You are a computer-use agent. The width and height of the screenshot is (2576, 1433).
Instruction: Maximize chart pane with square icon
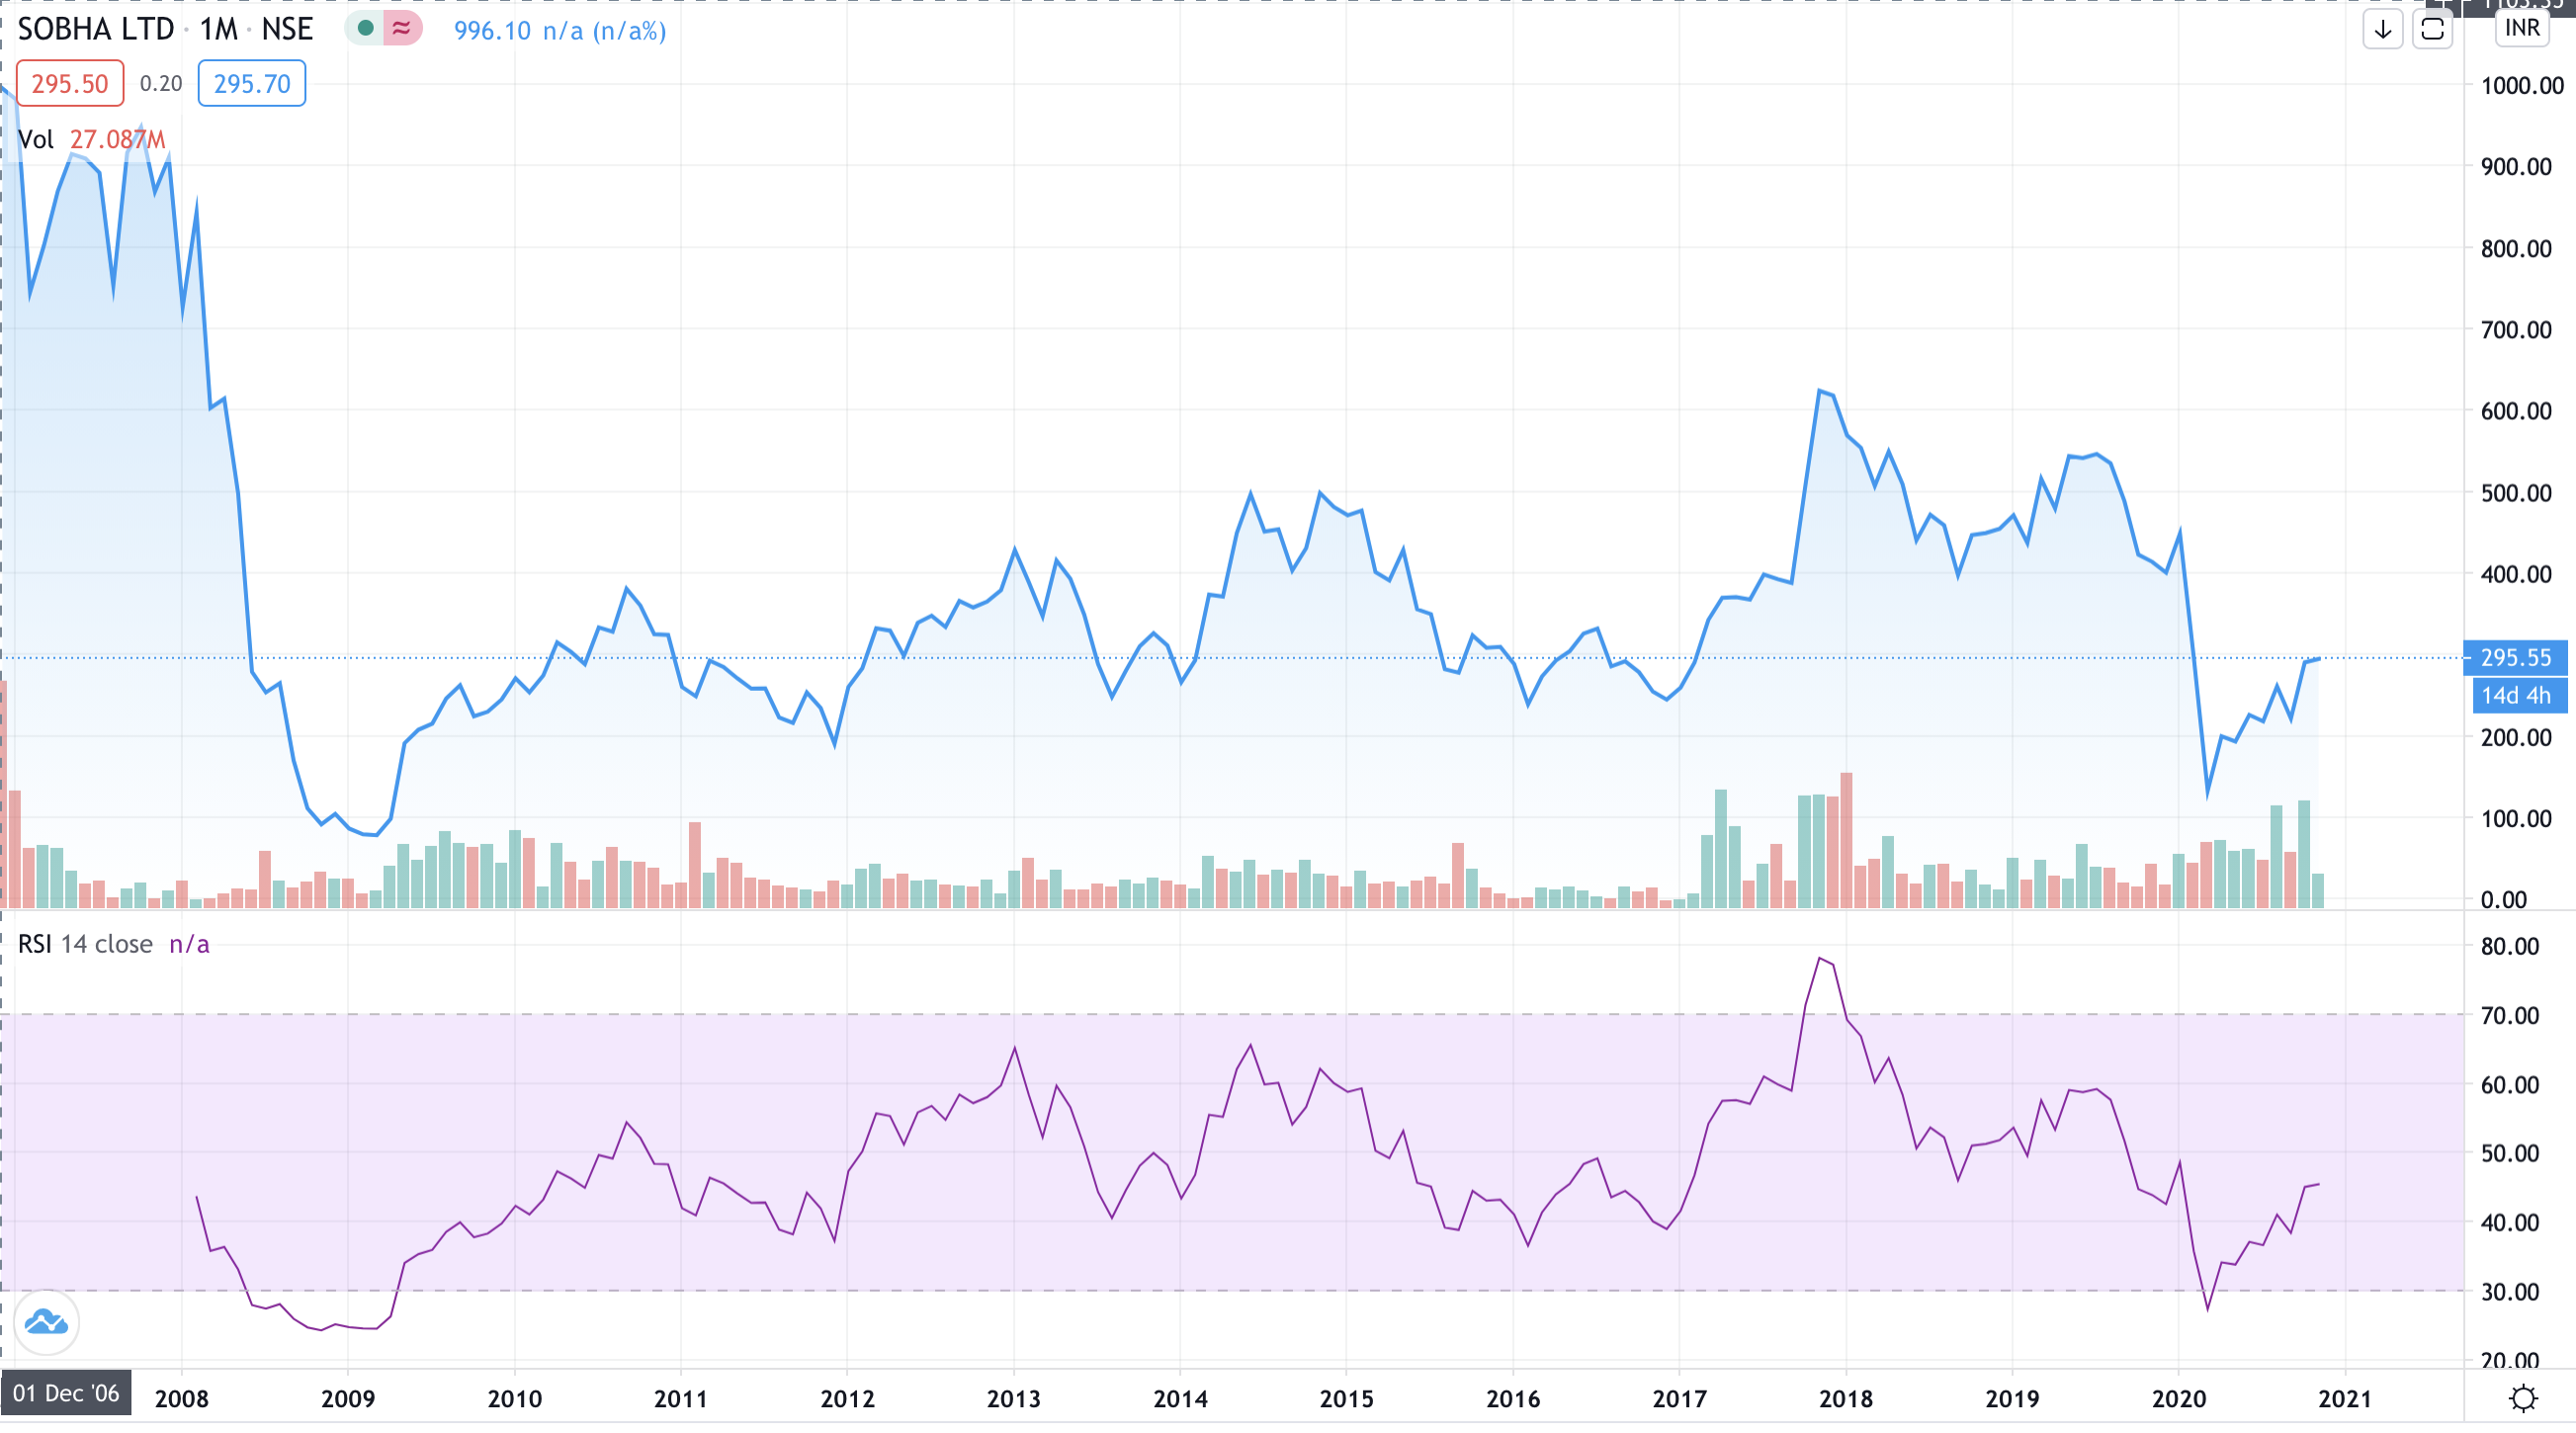click(2432, 29)
